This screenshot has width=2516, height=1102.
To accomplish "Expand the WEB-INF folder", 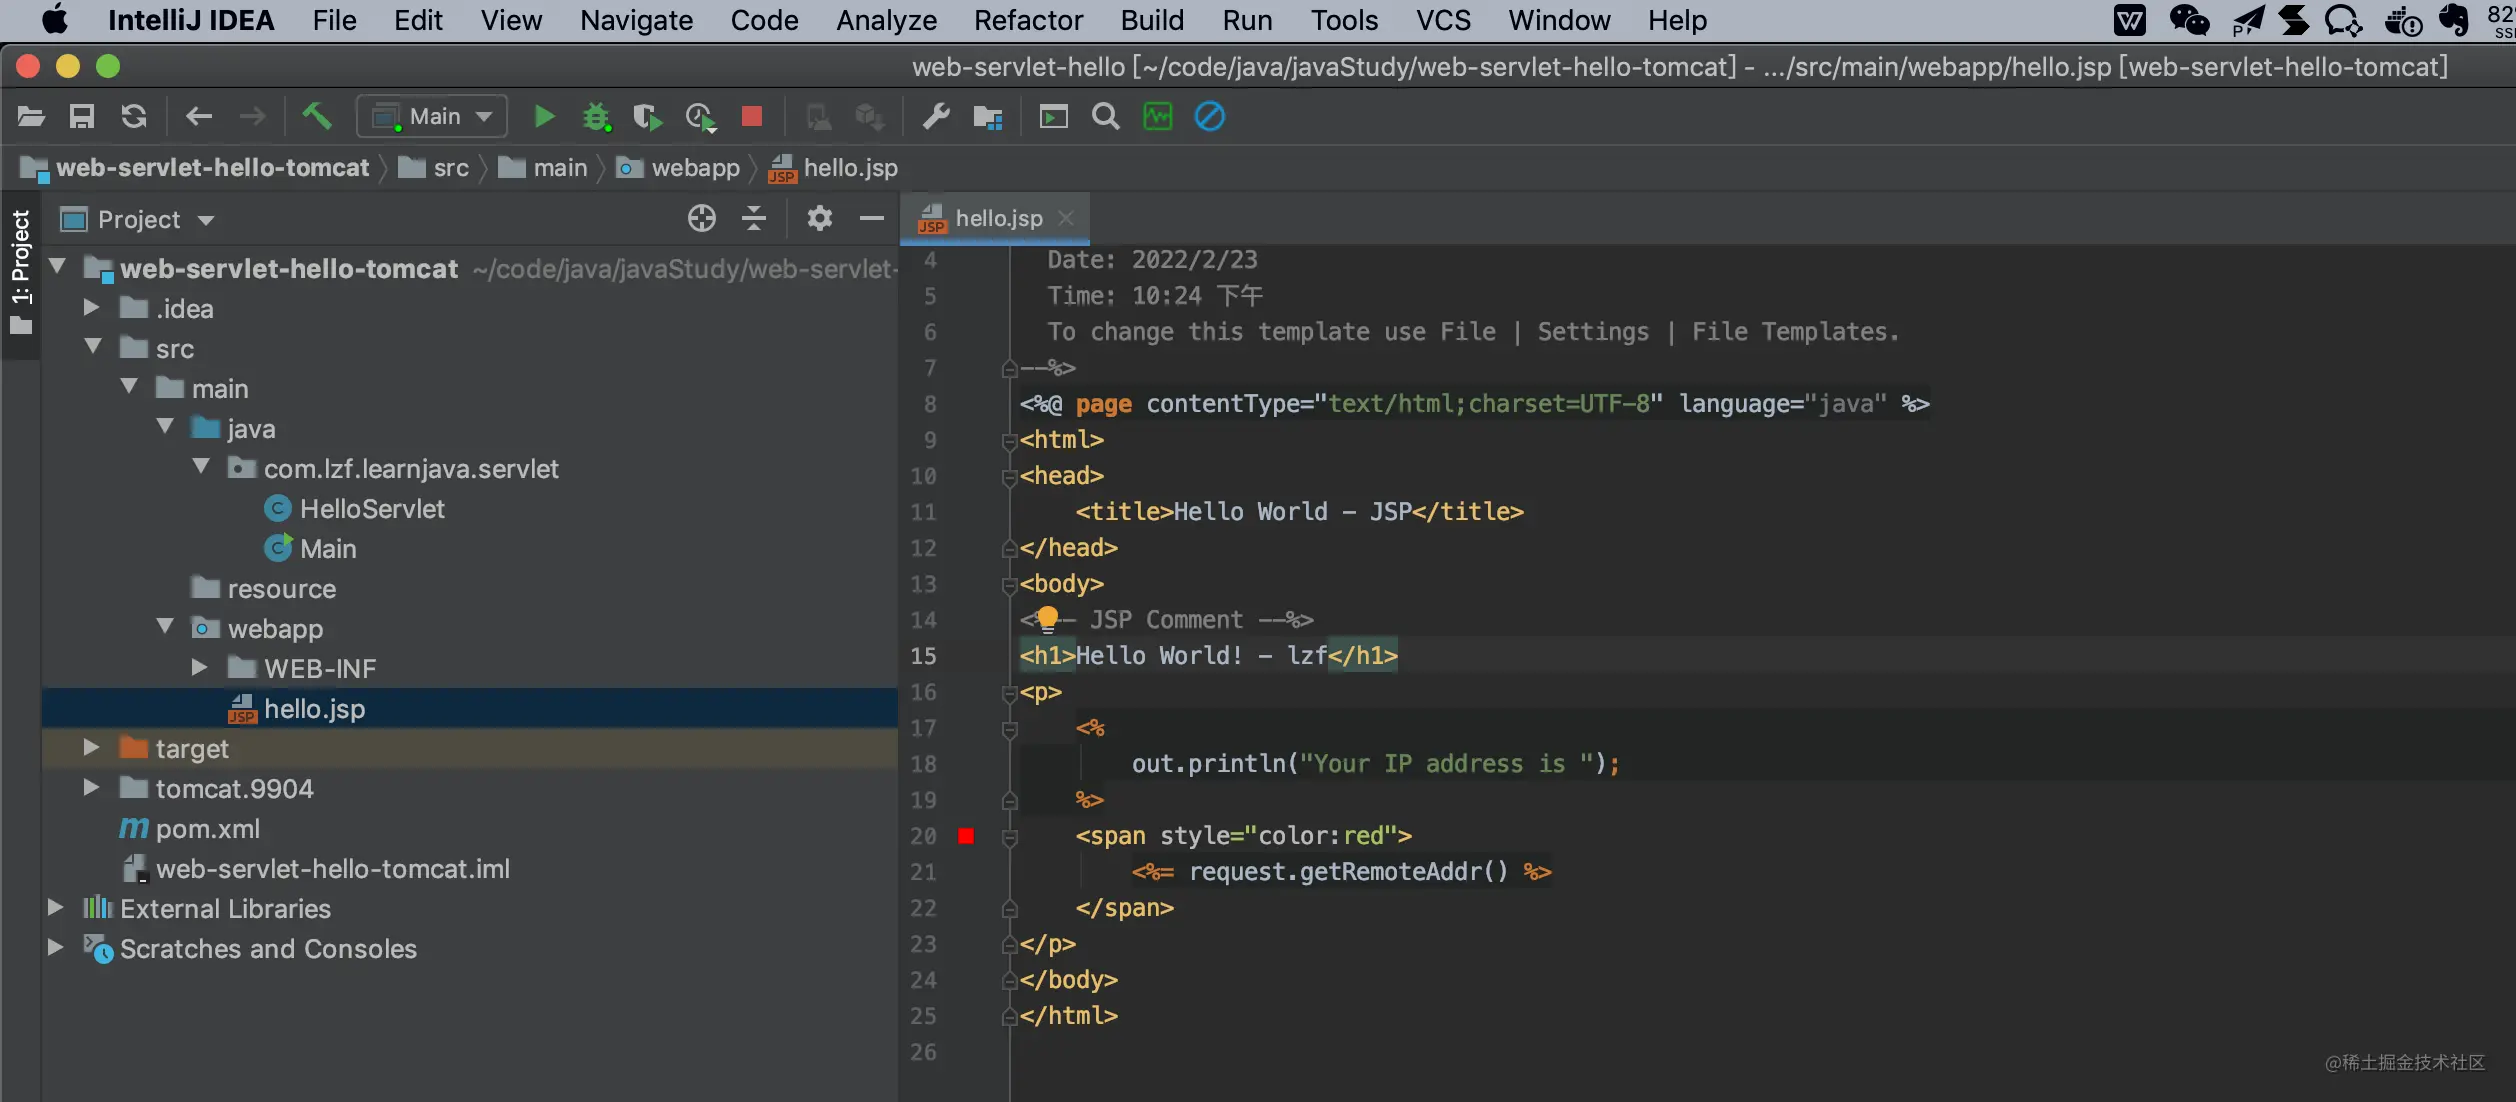I will (x=199, y=667).
